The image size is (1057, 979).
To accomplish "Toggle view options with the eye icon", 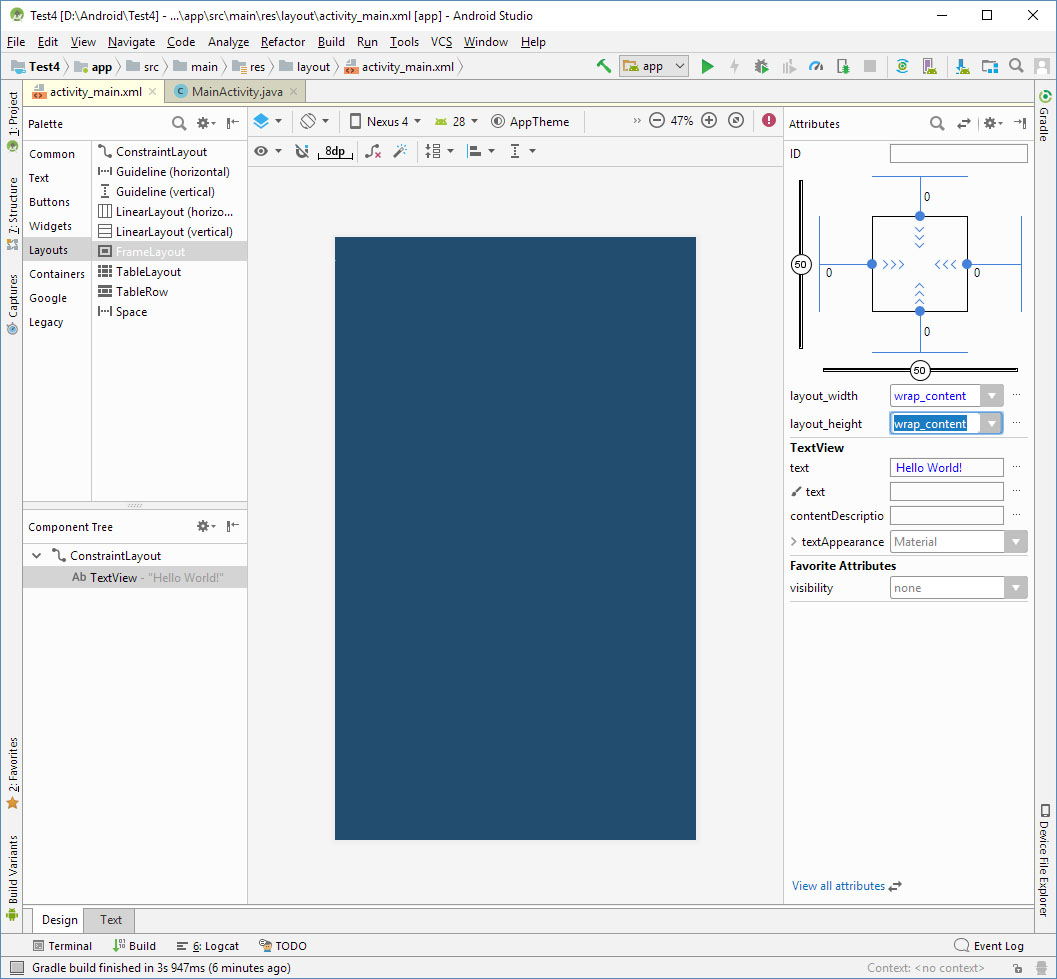I will (x=263, y=151).
